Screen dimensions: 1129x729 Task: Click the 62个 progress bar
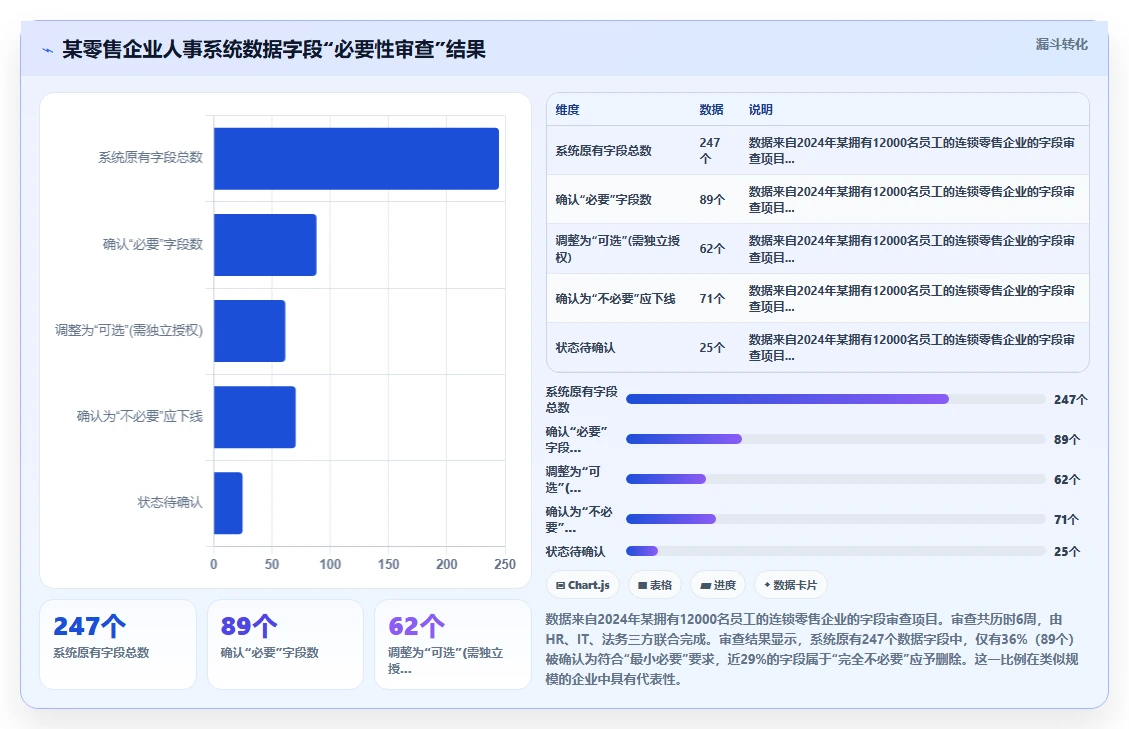tap(835, 479)
